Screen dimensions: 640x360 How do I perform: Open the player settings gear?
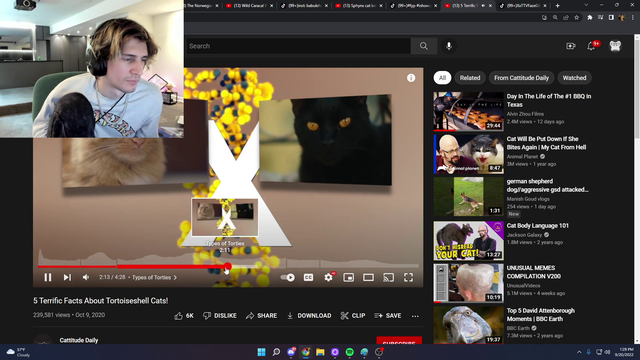pos(328,278)
